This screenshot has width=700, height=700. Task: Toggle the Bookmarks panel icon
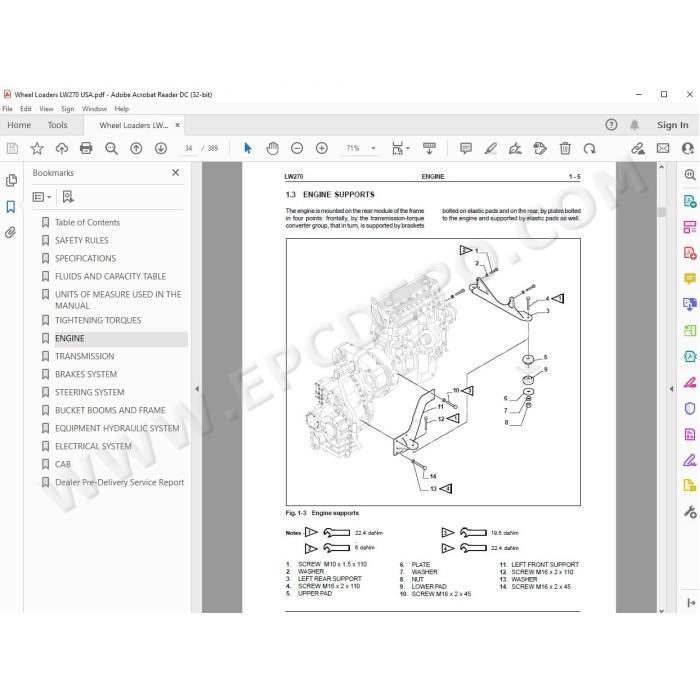pyautogui.click(x=11, y=206)
